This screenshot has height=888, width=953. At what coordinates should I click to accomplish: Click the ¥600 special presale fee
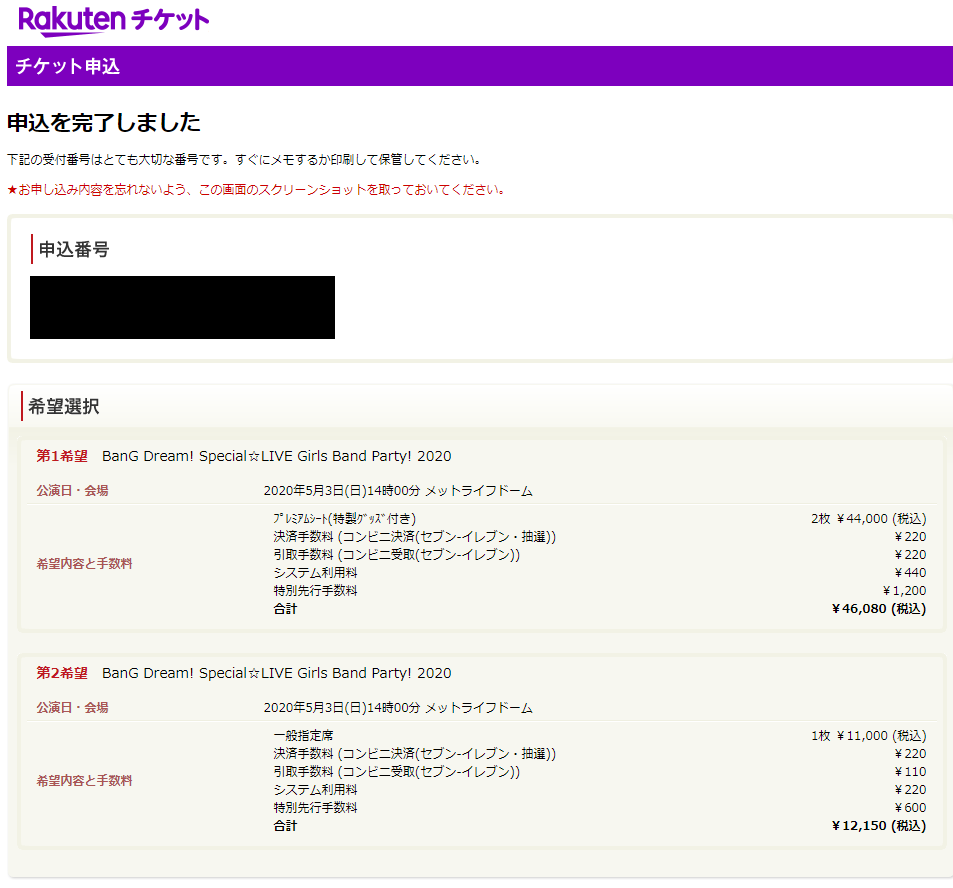910,808
